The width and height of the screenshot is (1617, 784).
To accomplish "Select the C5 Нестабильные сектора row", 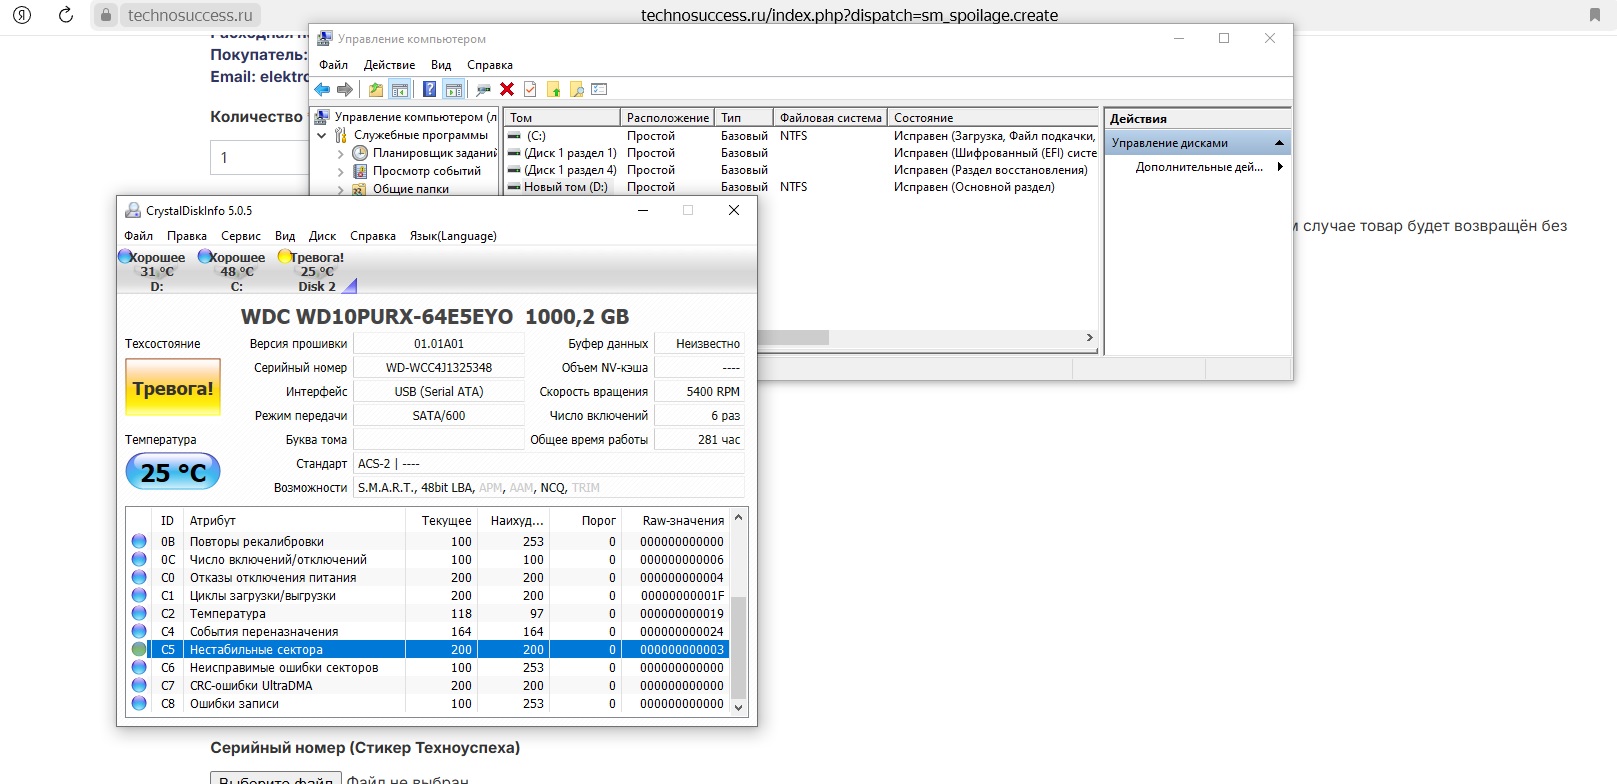I will click(x=429, y=650).
